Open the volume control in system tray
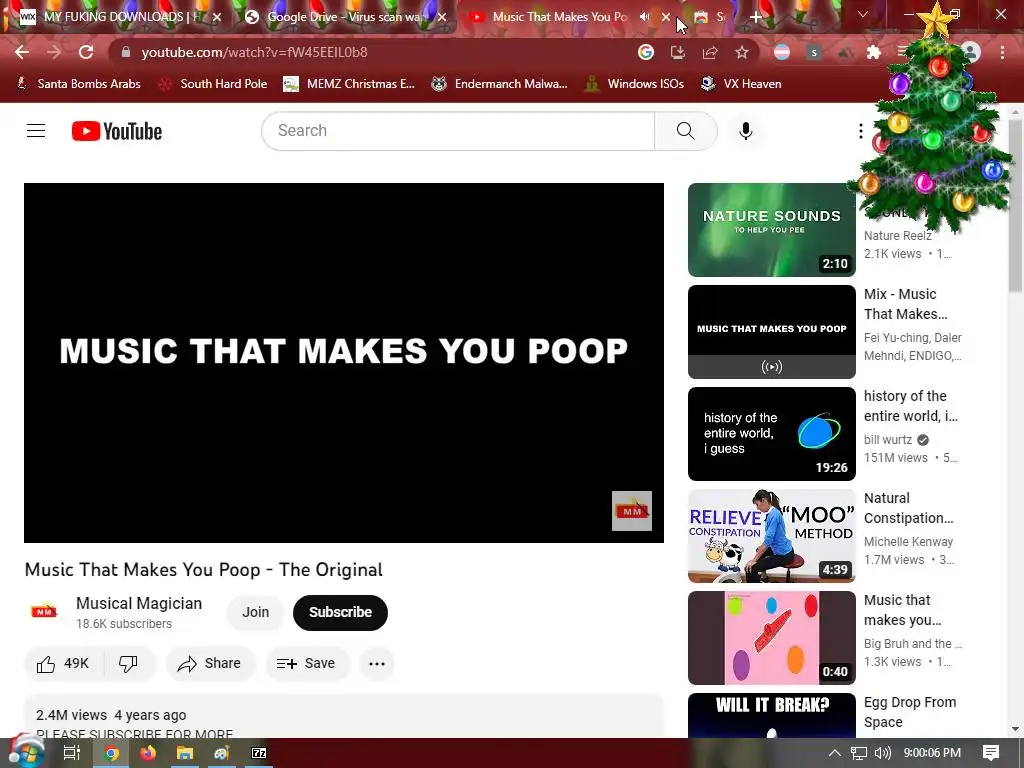1024x768 pixels. 882,753
